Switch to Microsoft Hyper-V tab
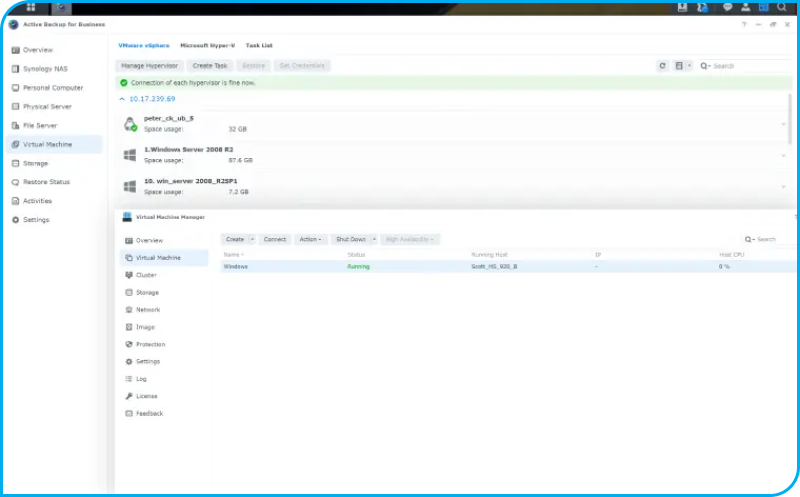The width and height of the screenshot is (800, 497). coord(208,45)
